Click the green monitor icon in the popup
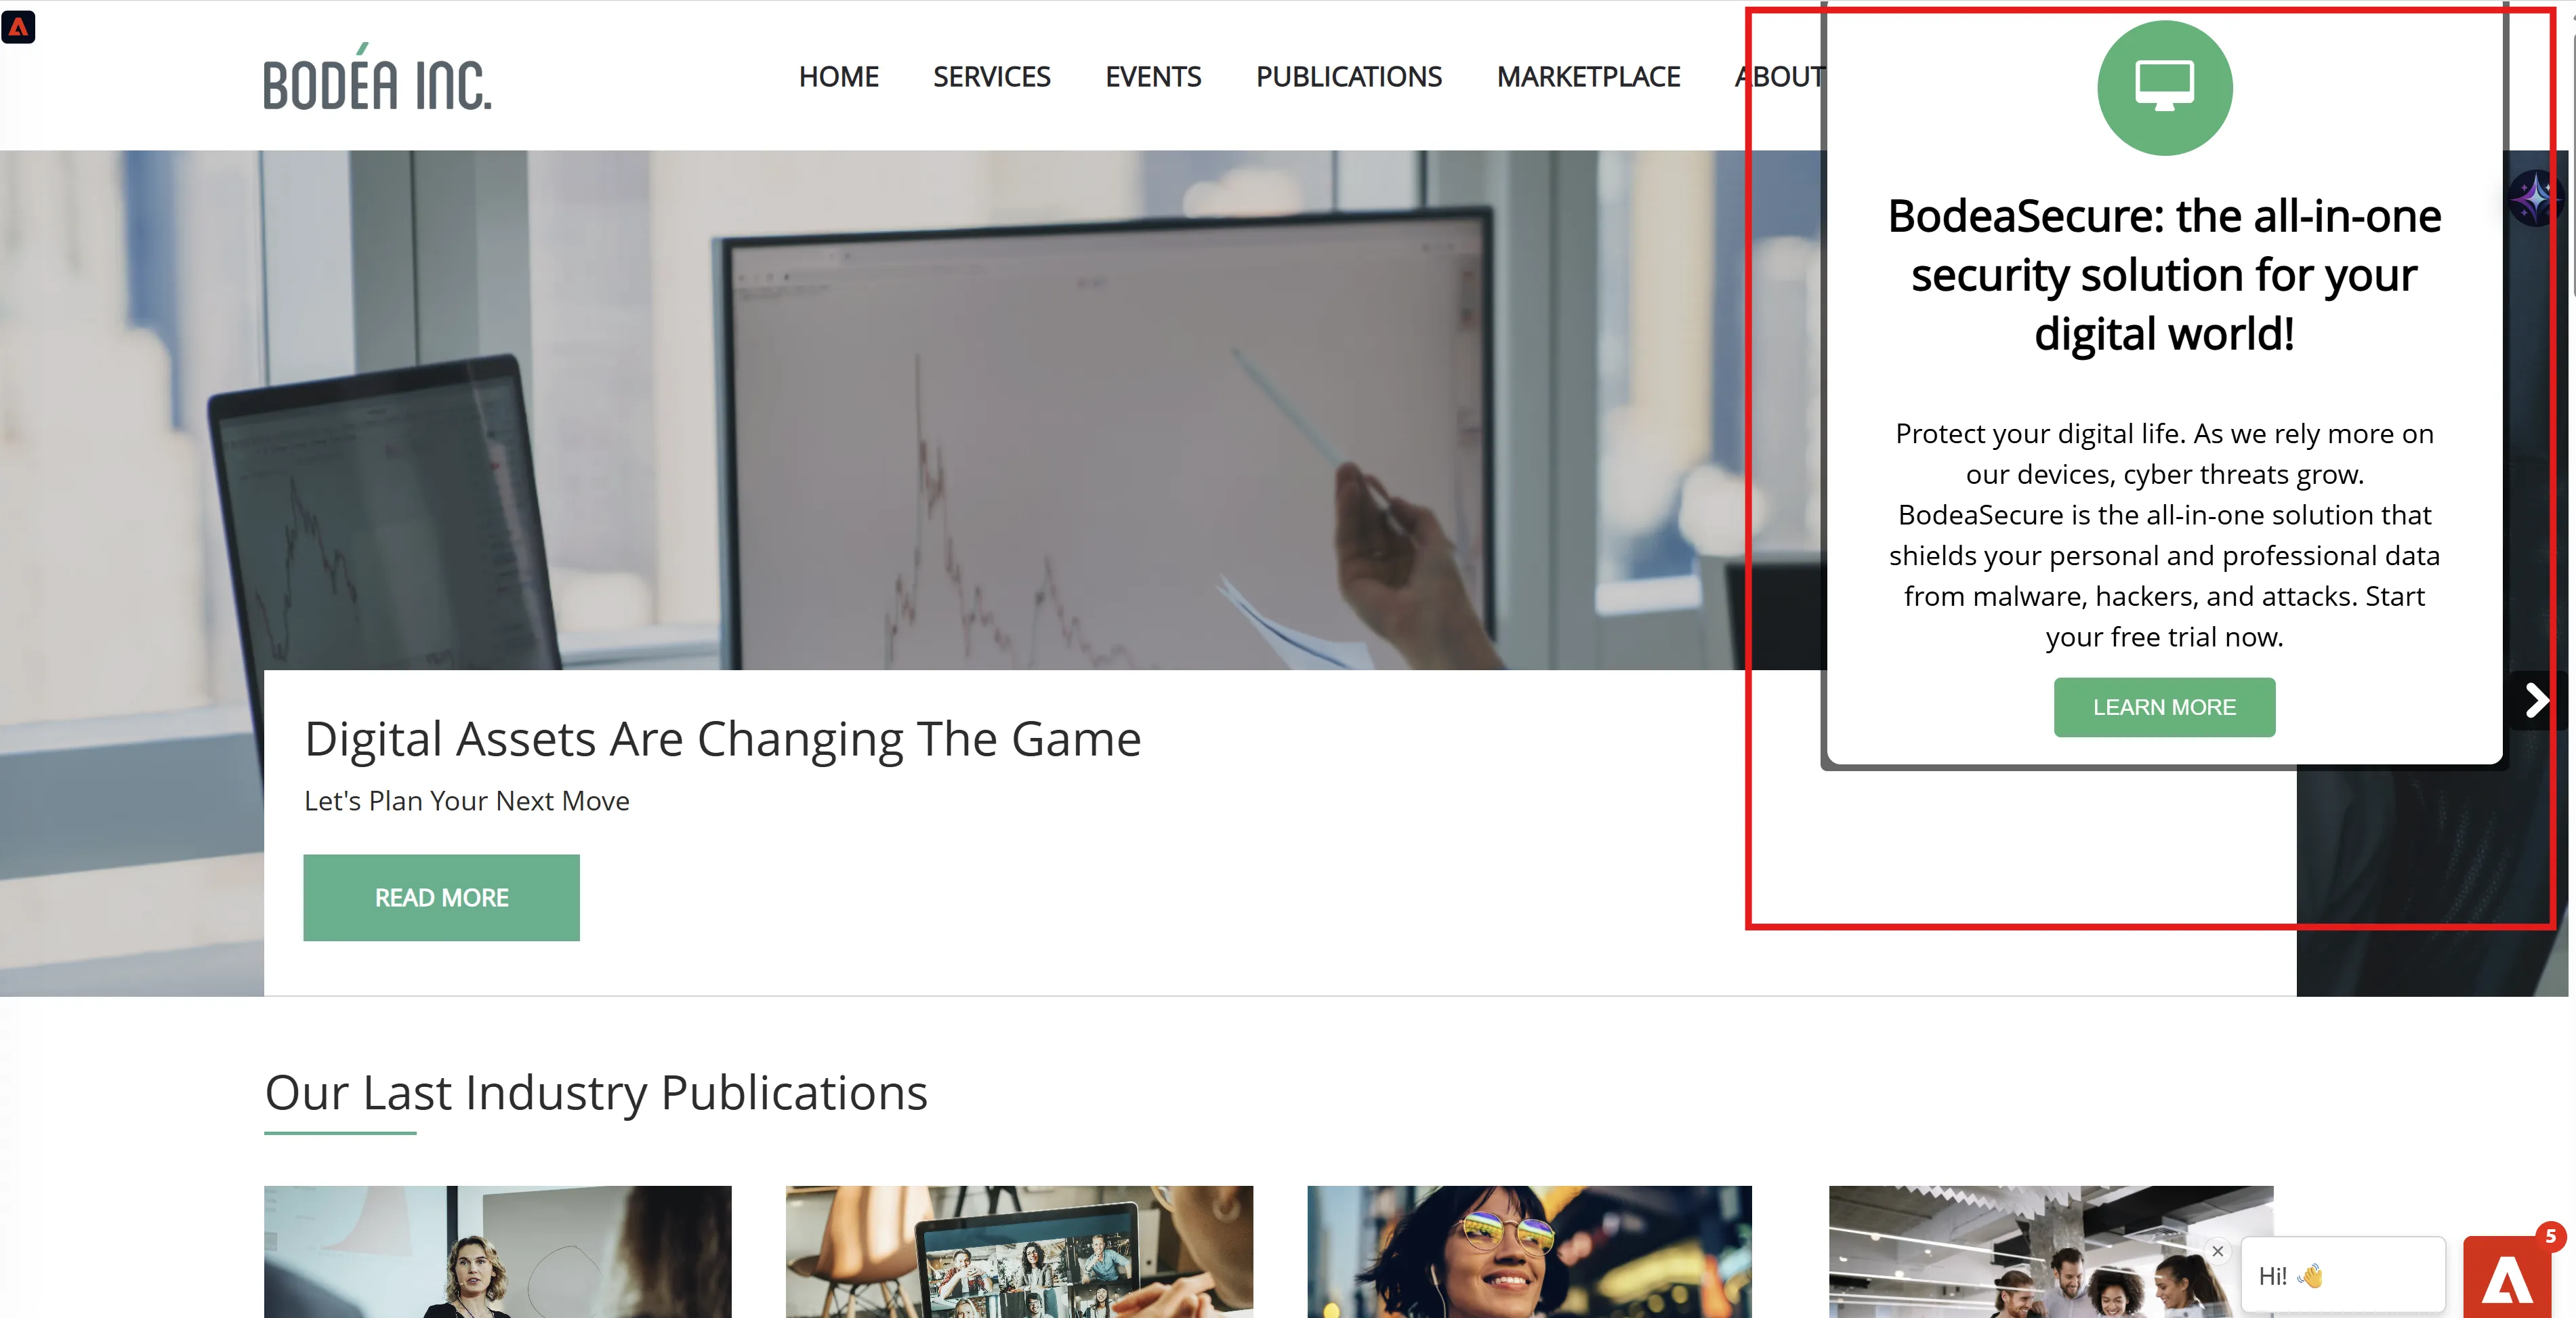 2164,87
